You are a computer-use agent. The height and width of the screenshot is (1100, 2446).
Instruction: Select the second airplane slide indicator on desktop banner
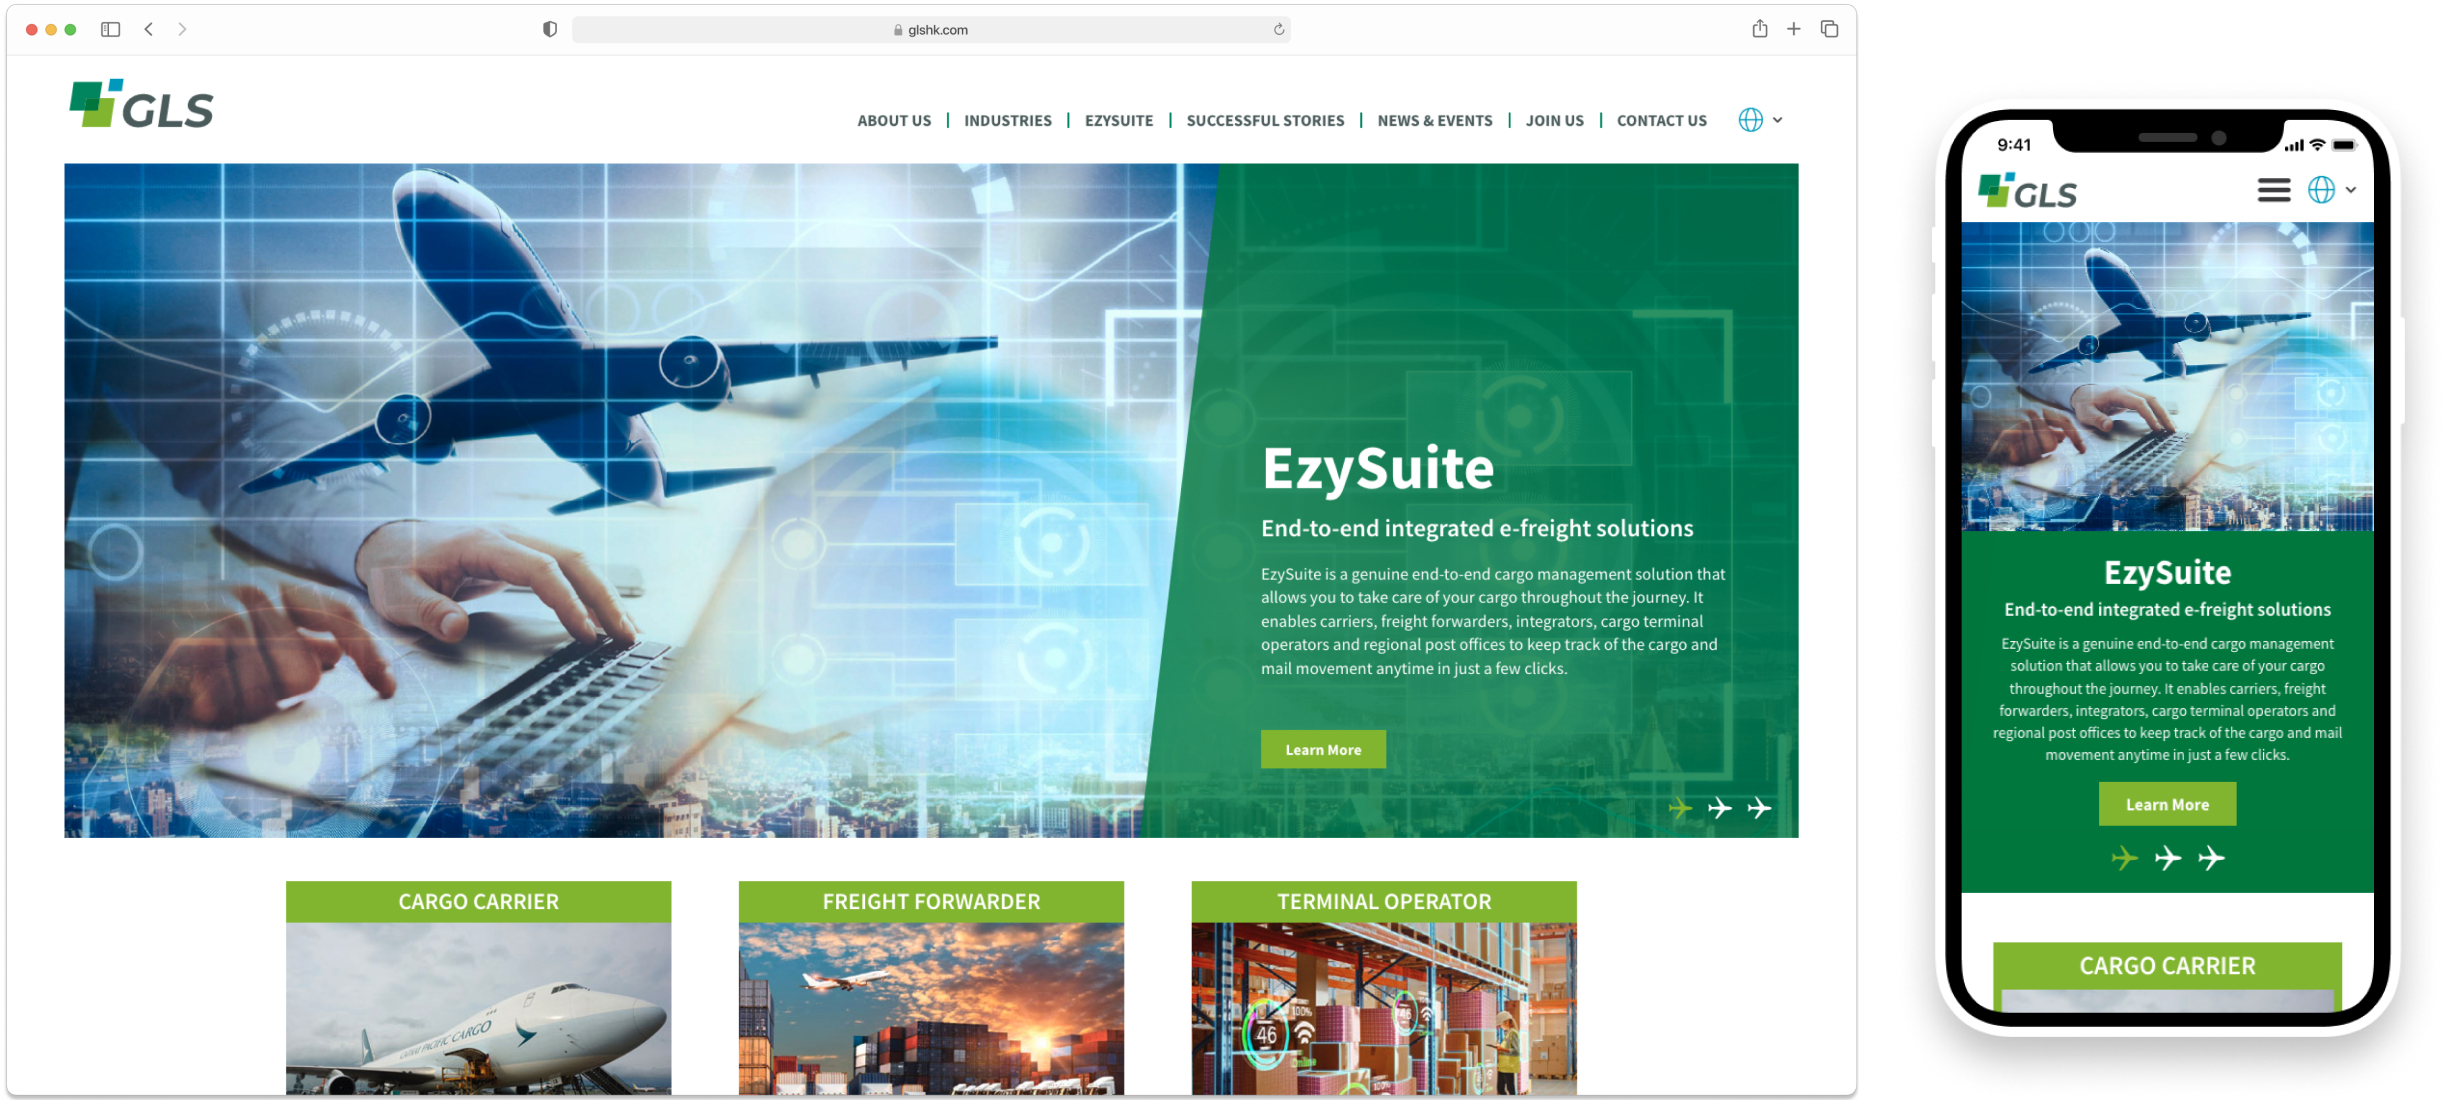coord(1720,808)
